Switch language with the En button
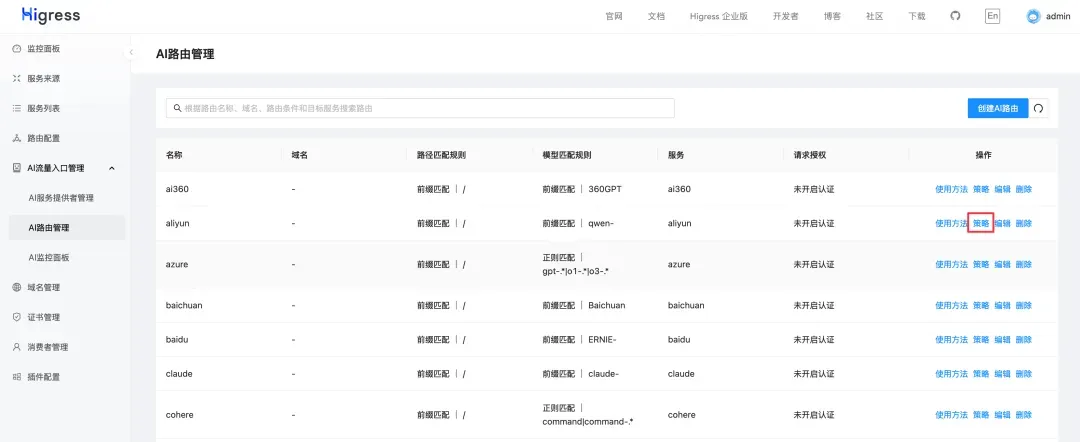 click(x=993, y=16)
